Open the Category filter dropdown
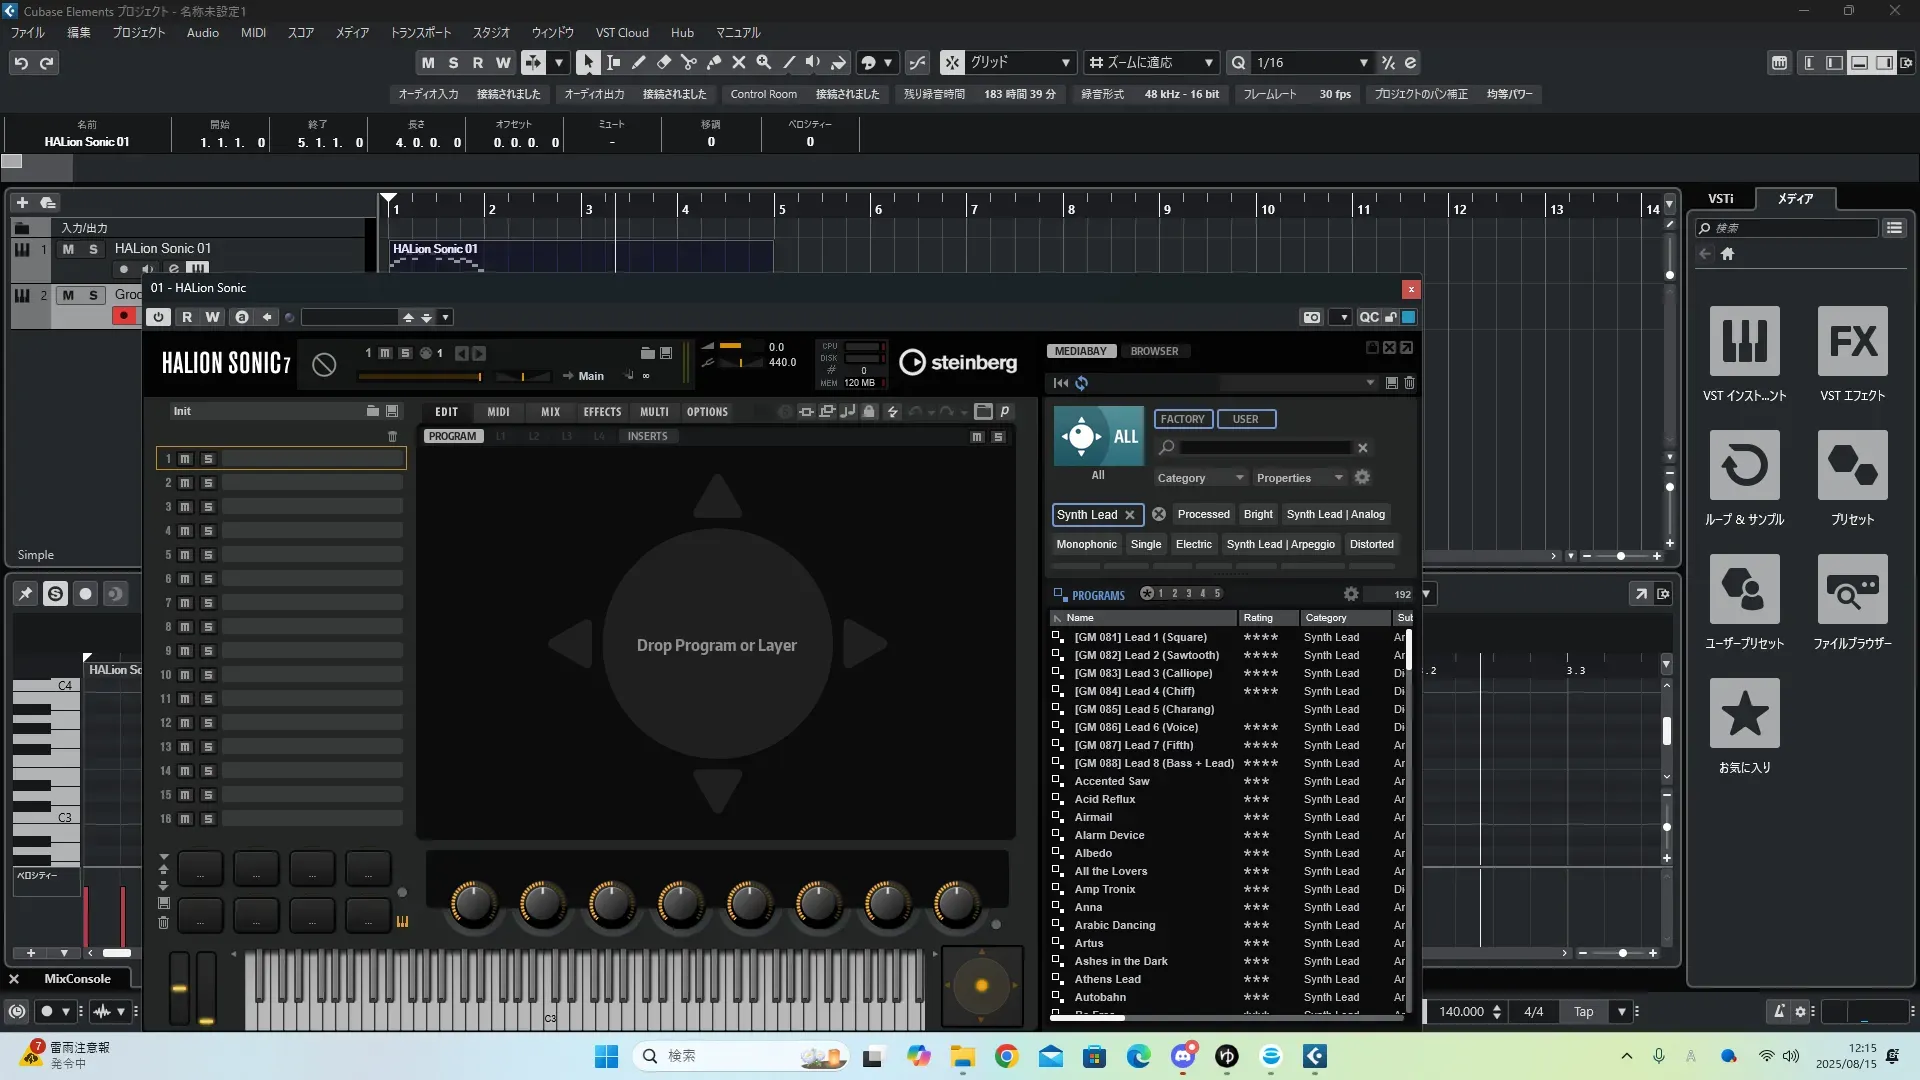Image resolution: width=1920 pixels, height=1080 pixels. (x=1199, y=478)
